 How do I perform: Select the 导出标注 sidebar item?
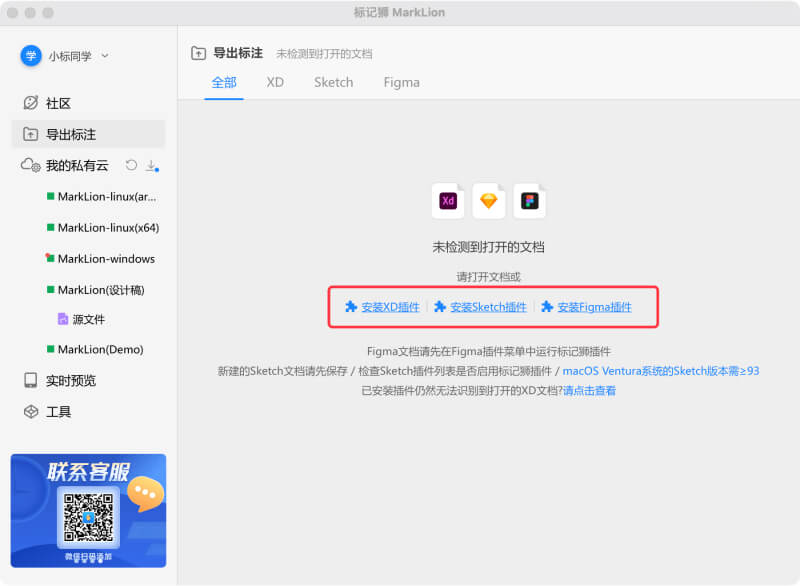pyautogui.click(x=70, y=134)
